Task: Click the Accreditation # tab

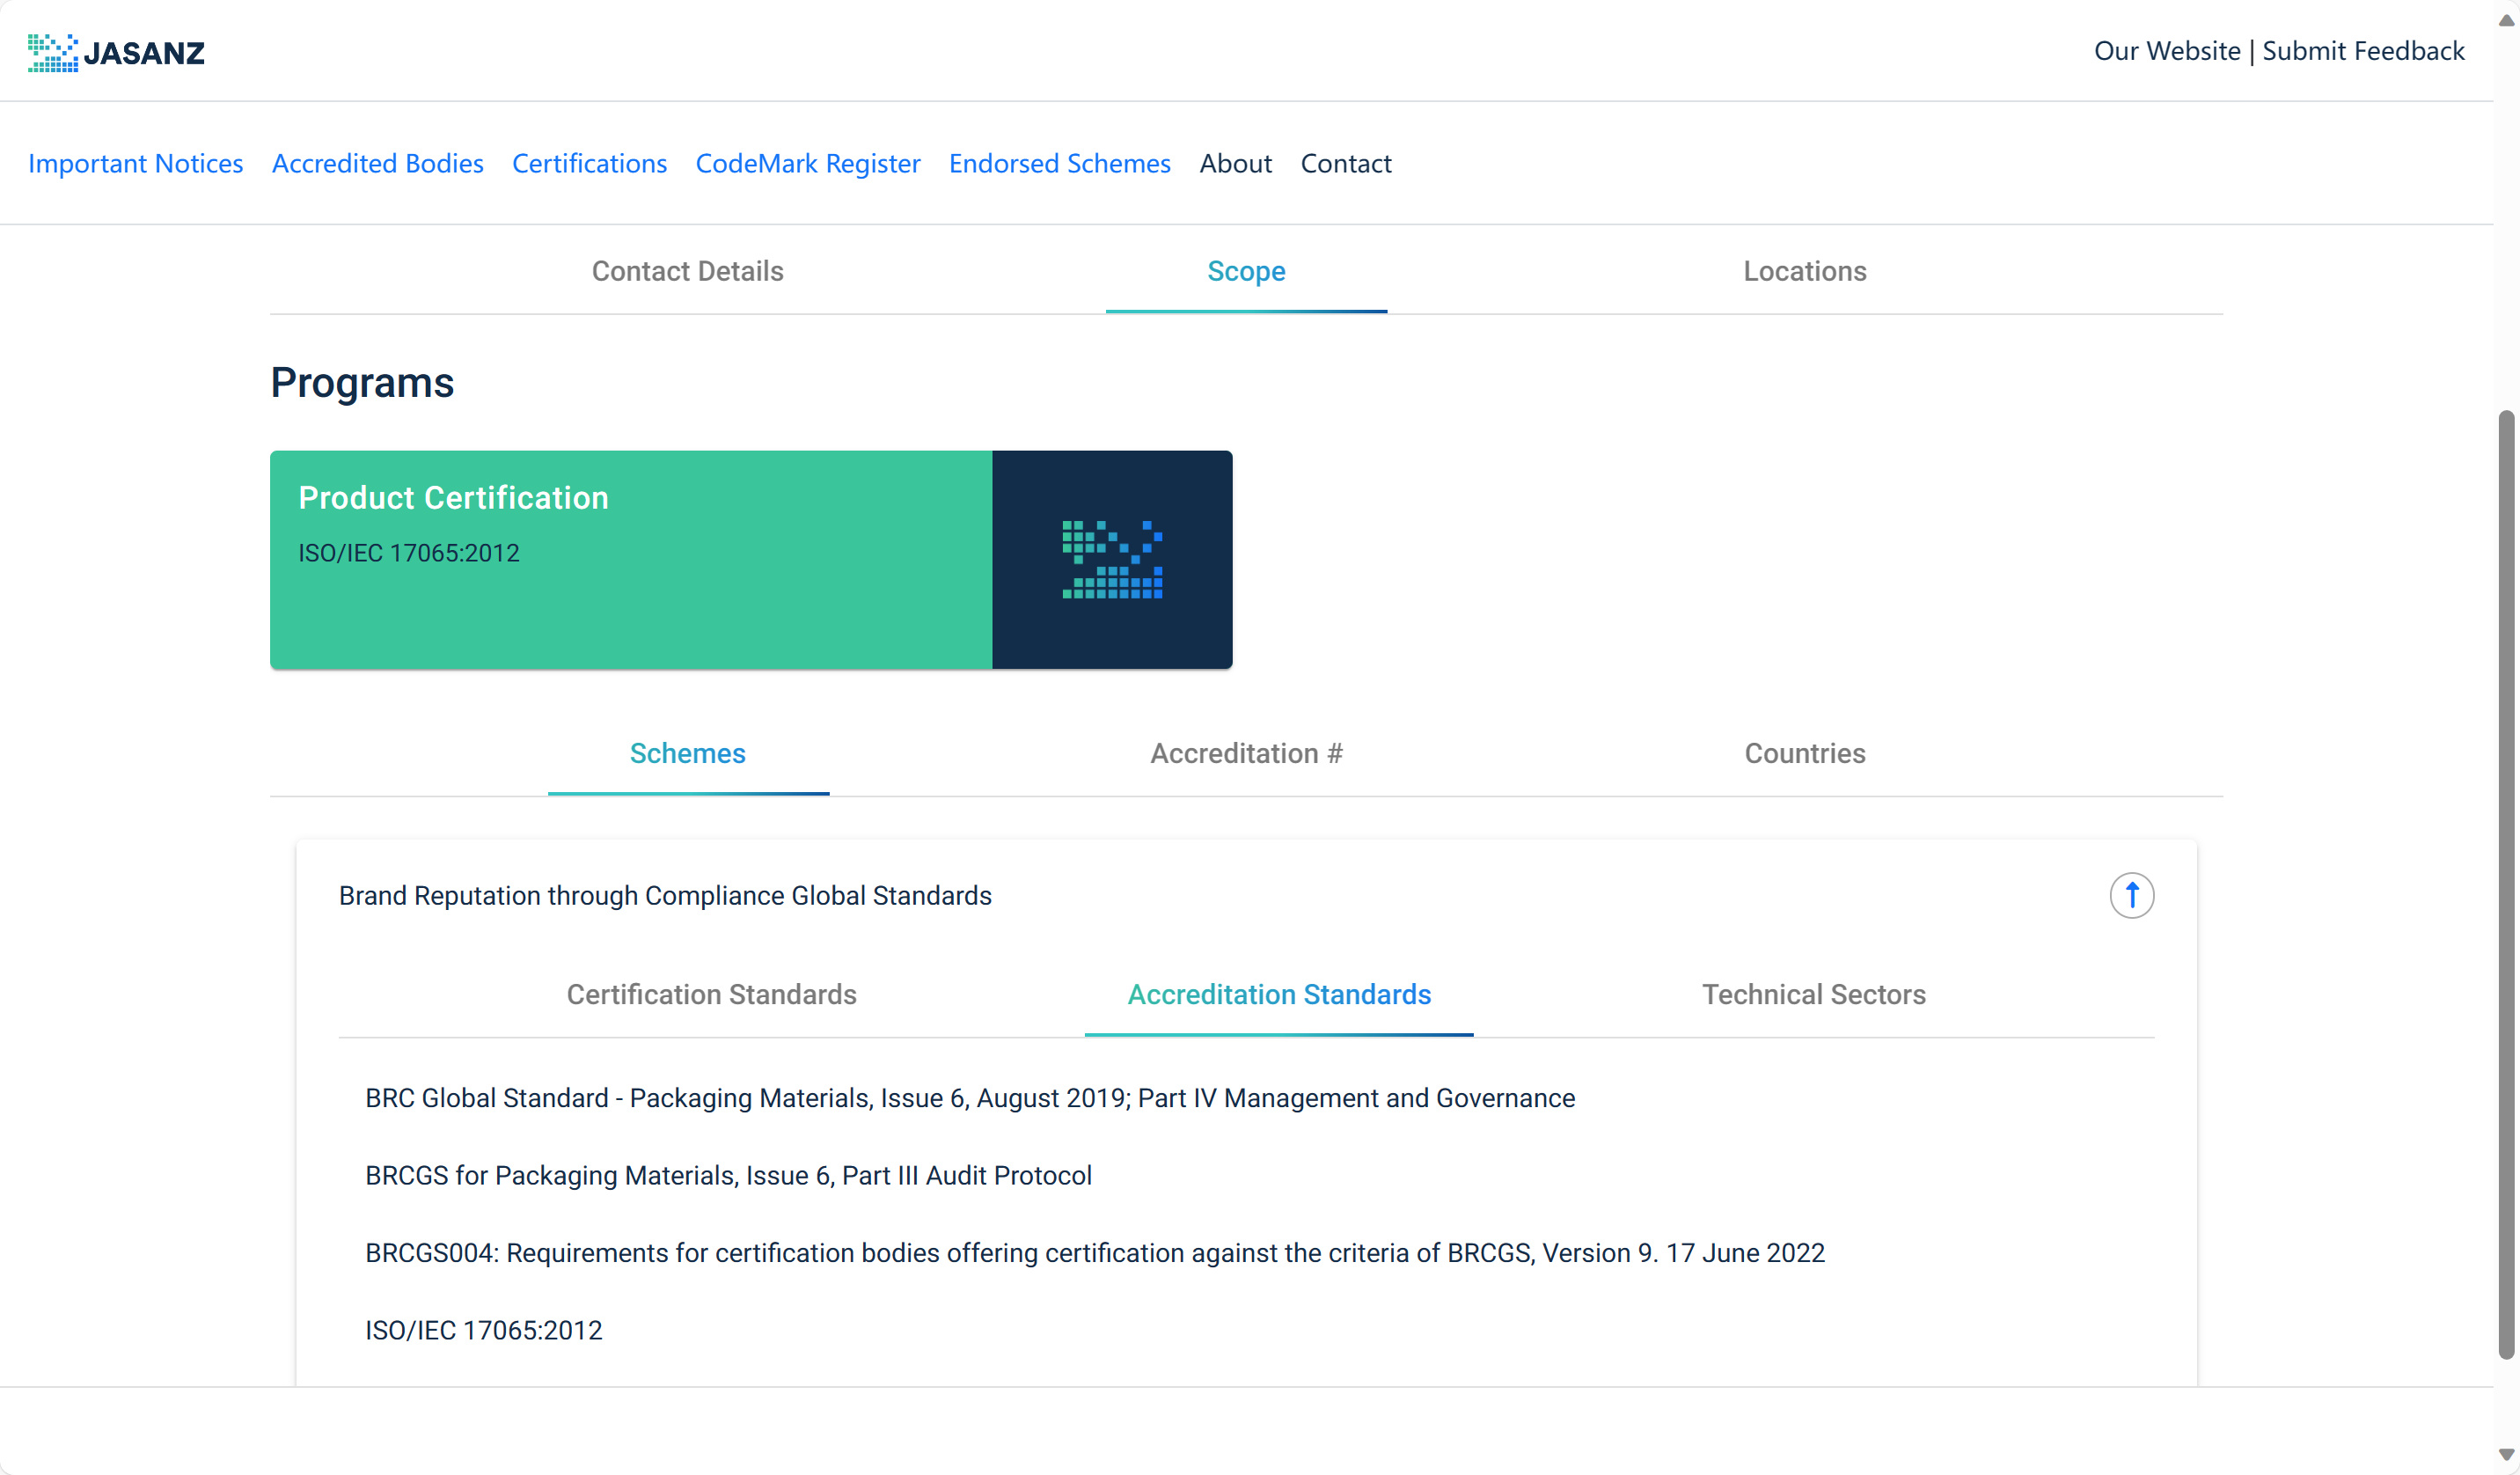Action: [1246, 753]
